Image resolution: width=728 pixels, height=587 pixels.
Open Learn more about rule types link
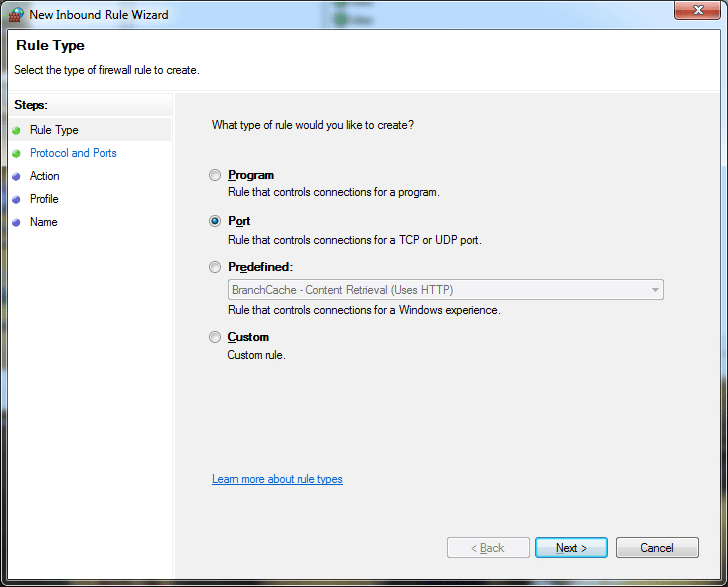[x=277, y=479]
